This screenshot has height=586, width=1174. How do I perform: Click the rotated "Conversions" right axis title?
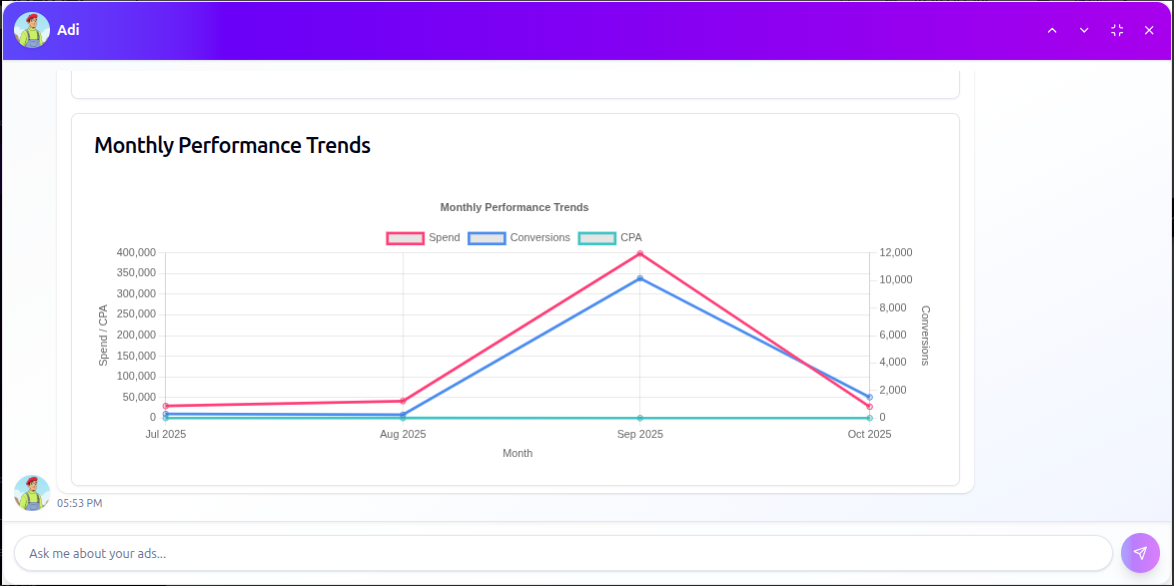tap(925, 335)
